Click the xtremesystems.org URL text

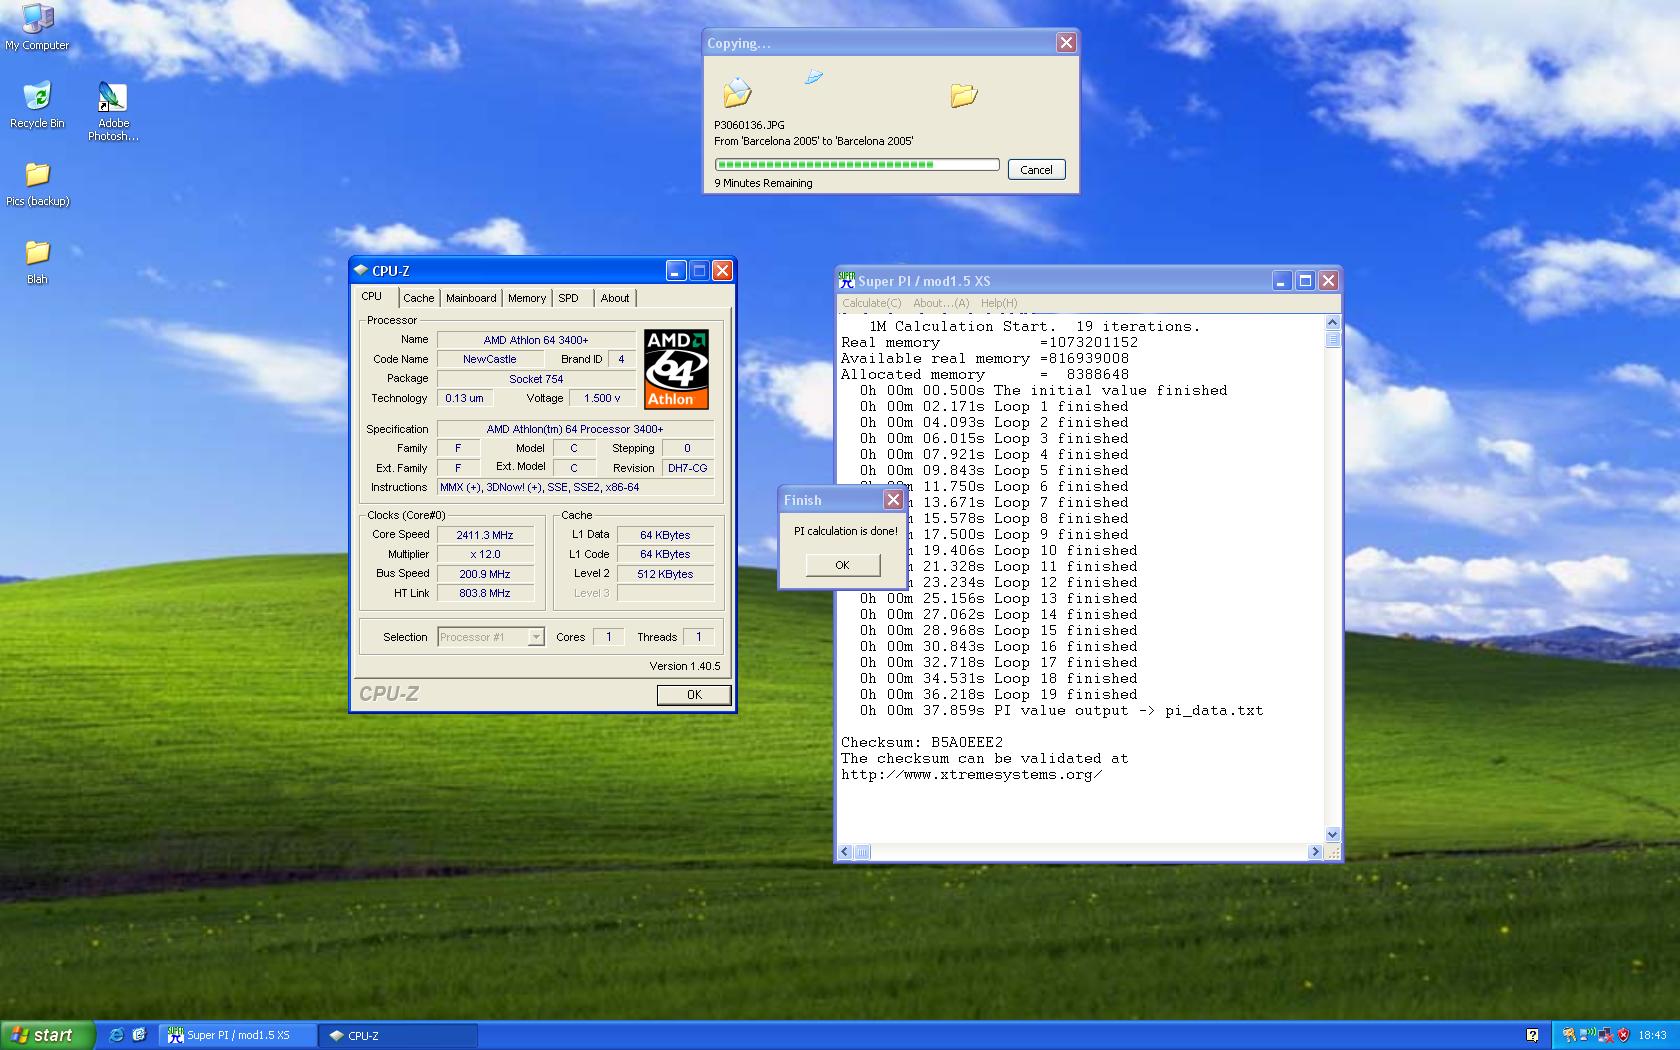(972, 774)
